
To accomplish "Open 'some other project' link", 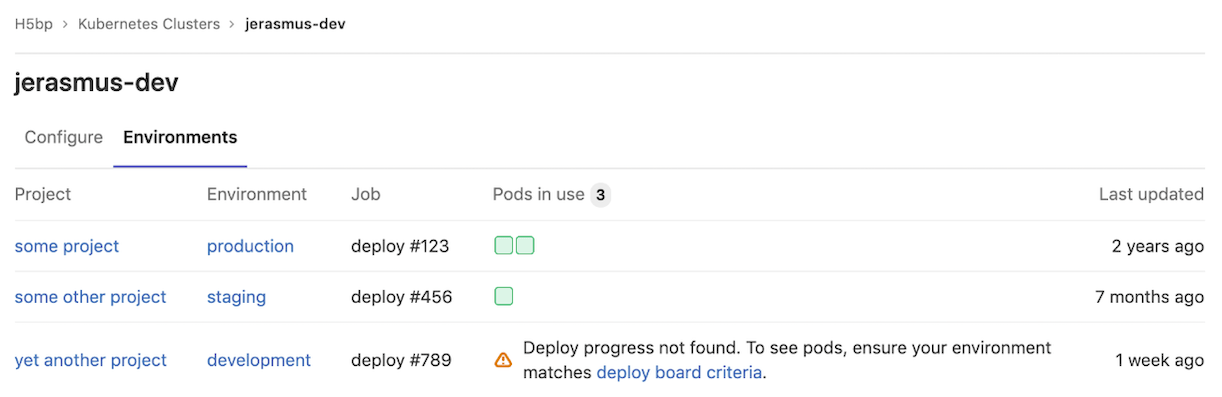I will coord(91,297).
